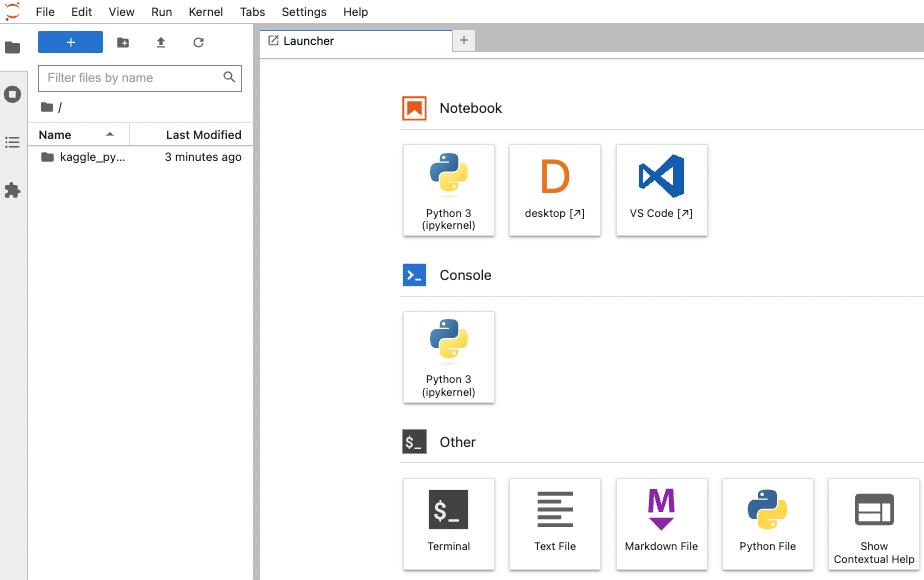Click the New Folder toolbar icon
The width and height of the screenshot is (924, 580).
(123, 42)
